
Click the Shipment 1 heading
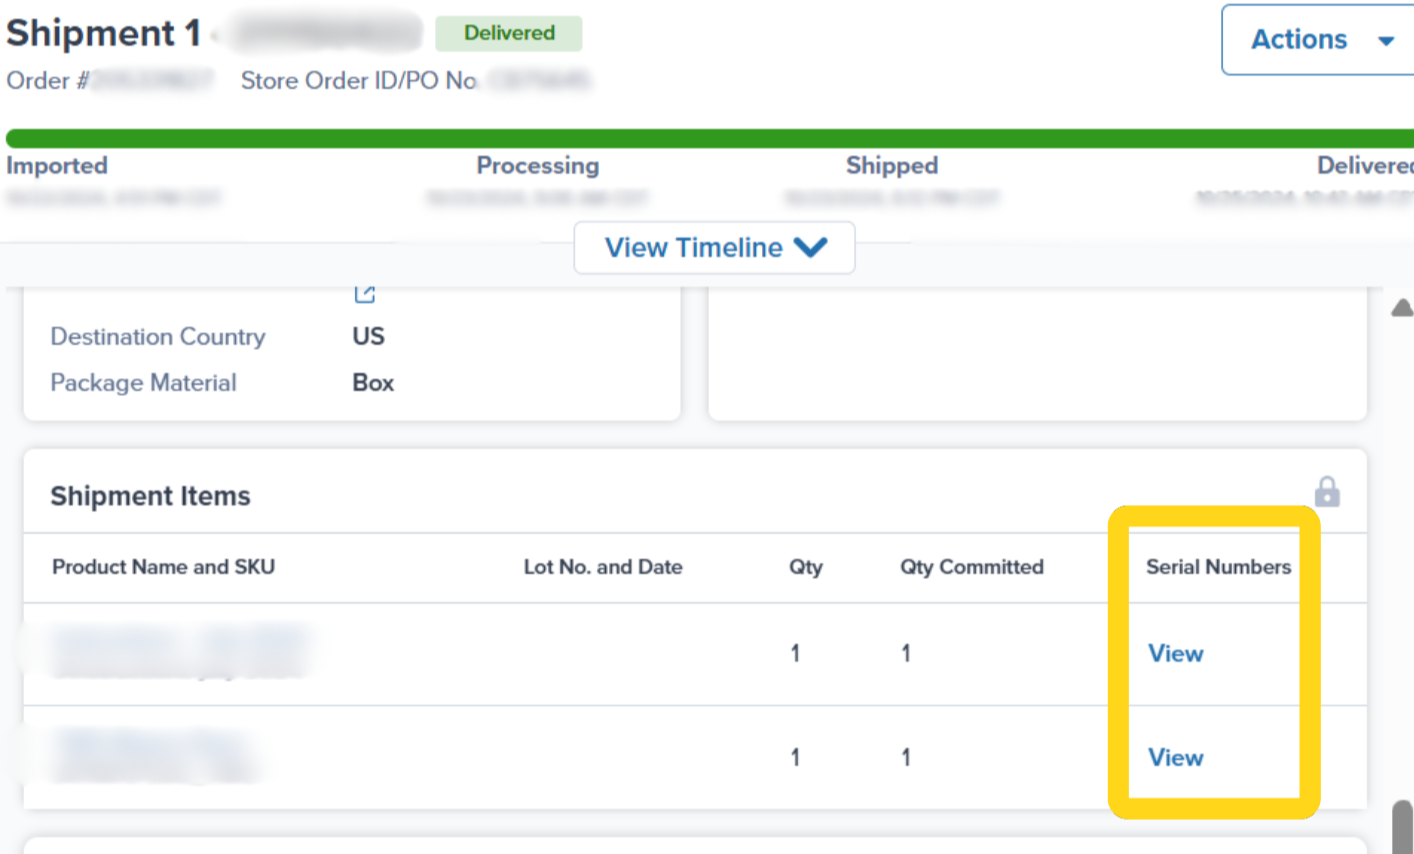coord(103,33)
